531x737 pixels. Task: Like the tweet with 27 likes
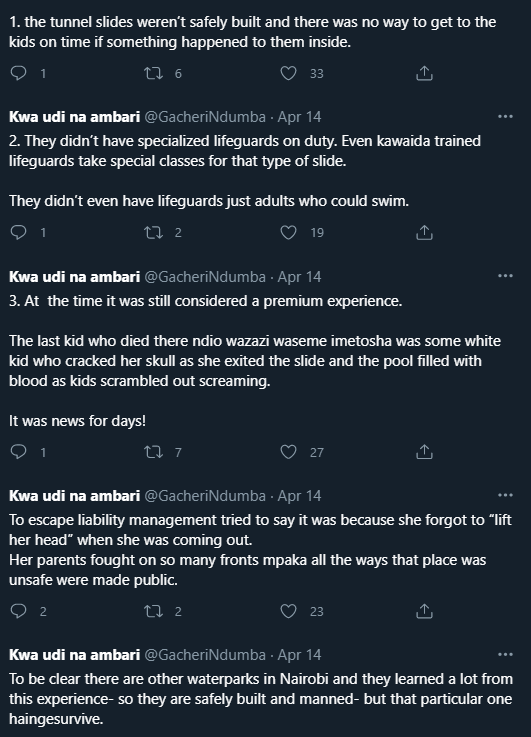tap(288, 452)
